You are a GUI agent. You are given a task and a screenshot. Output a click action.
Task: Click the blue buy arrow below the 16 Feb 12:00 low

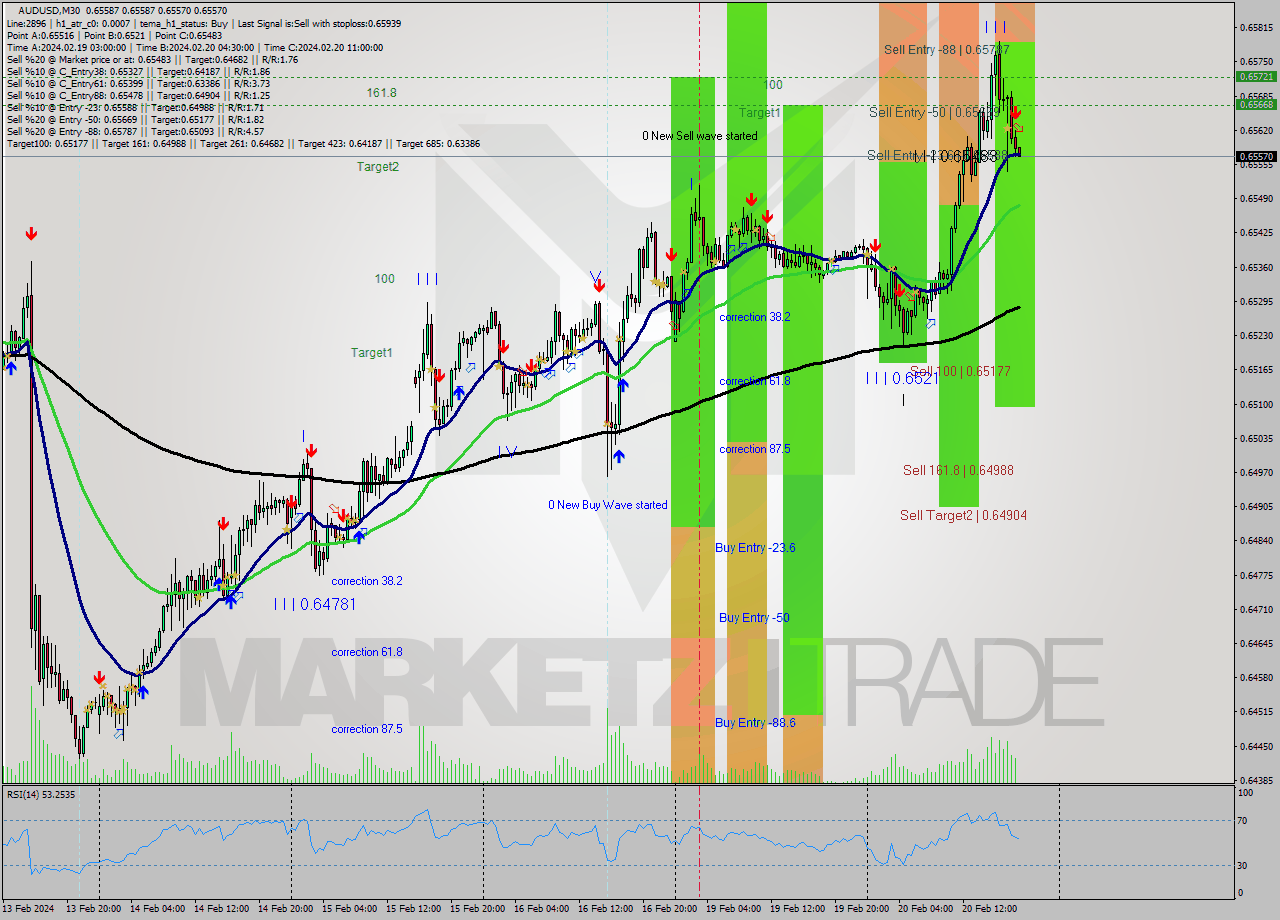tap(619, 456)
